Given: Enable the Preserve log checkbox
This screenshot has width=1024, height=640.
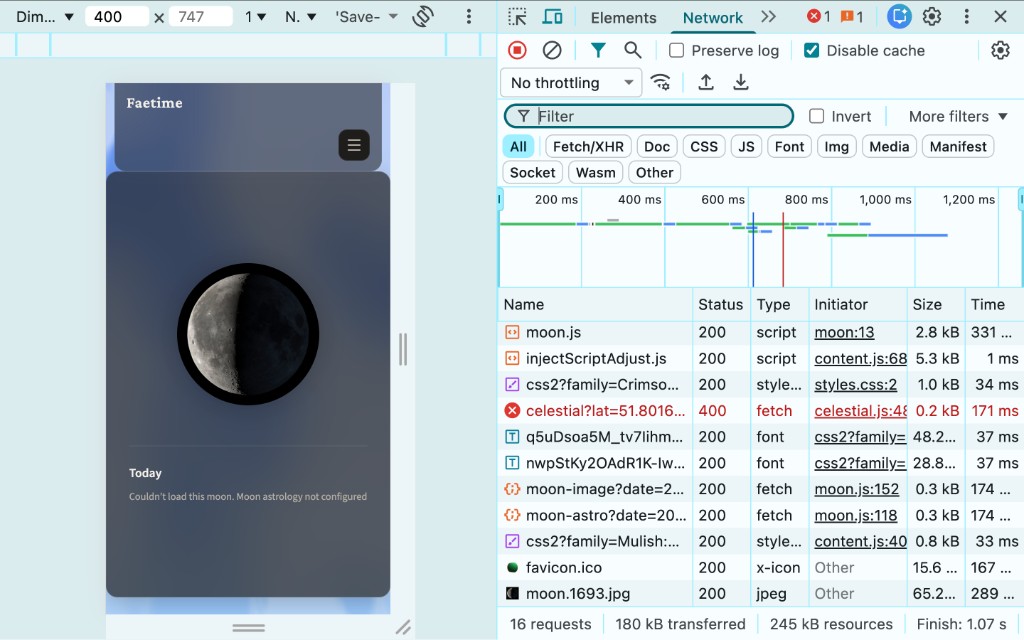Looking at the screenshot, I should click(x=677, y=51).
